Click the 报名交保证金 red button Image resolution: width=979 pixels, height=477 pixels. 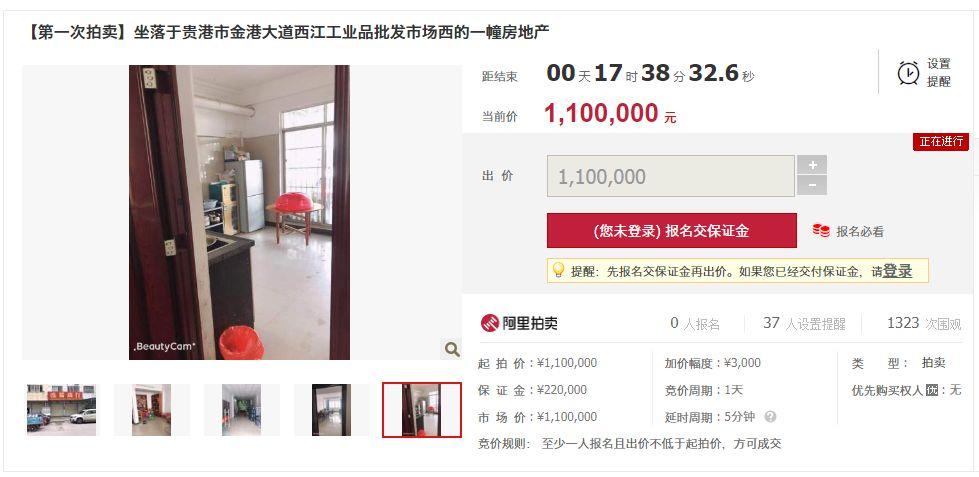(x=672, y=230)
